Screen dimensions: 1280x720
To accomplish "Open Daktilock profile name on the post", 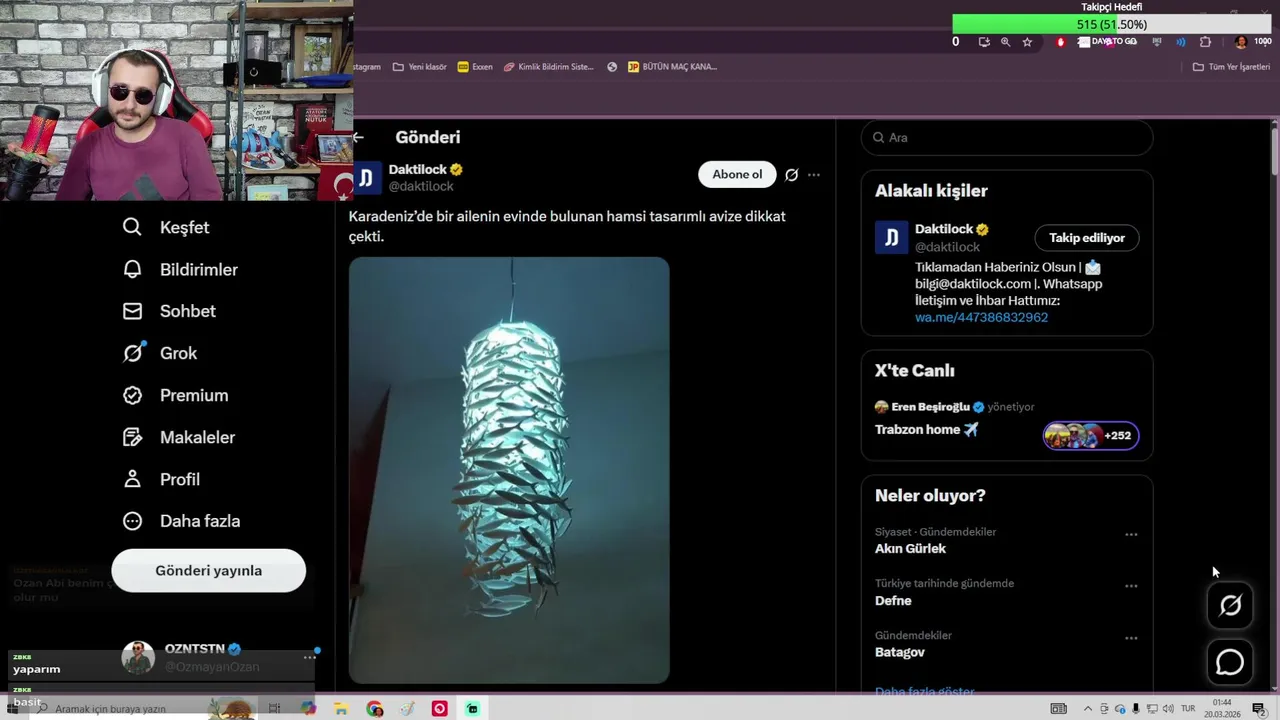I will tap(418, 169).
